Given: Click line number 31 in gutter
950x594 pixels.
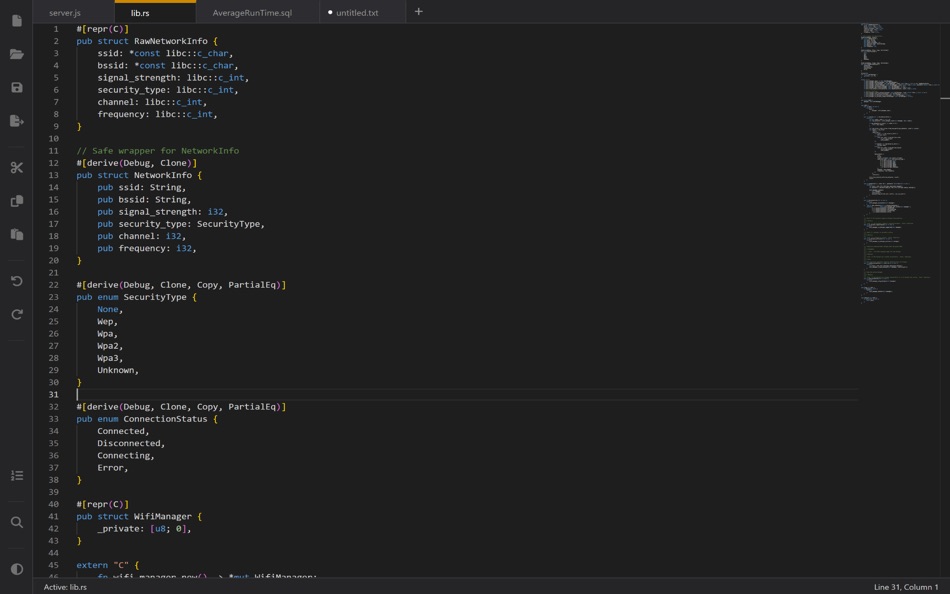Looking at the screenshot, I should (x=54, y=395).
